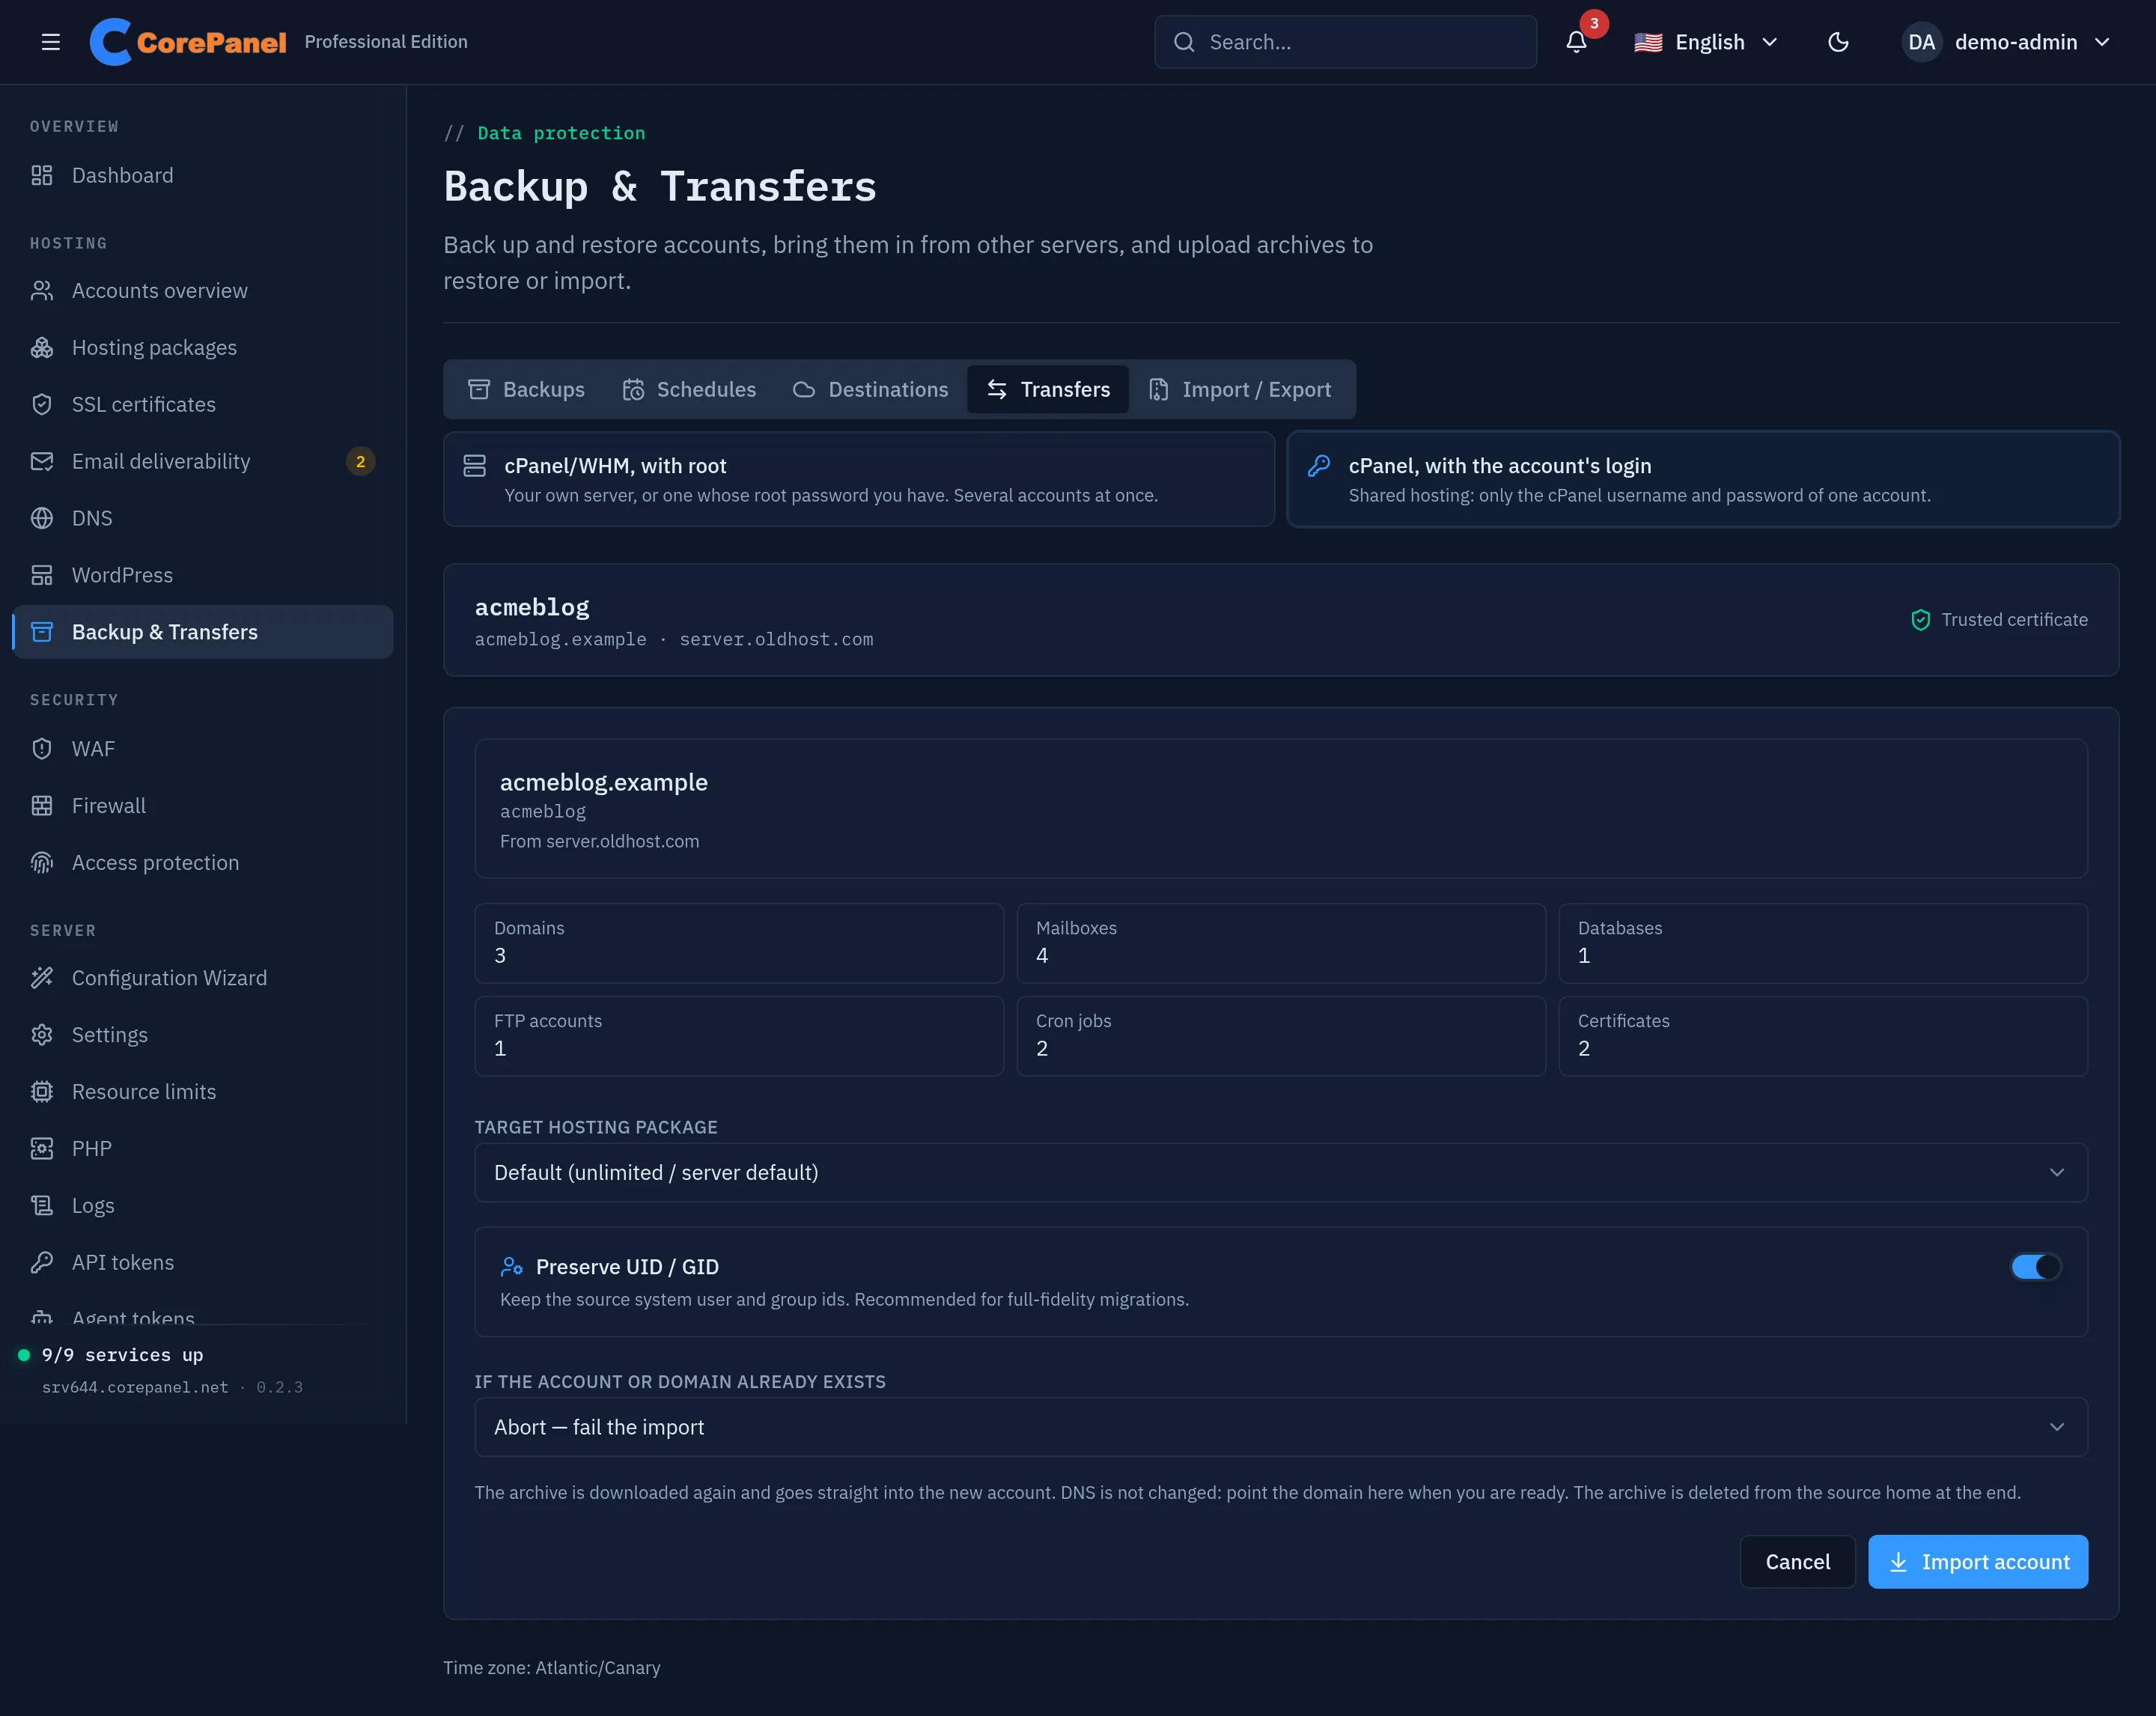Toggle the Preserve UID / GID switch
The height and width of the screenshot is (1716, 2156).
(2036, 1266)
